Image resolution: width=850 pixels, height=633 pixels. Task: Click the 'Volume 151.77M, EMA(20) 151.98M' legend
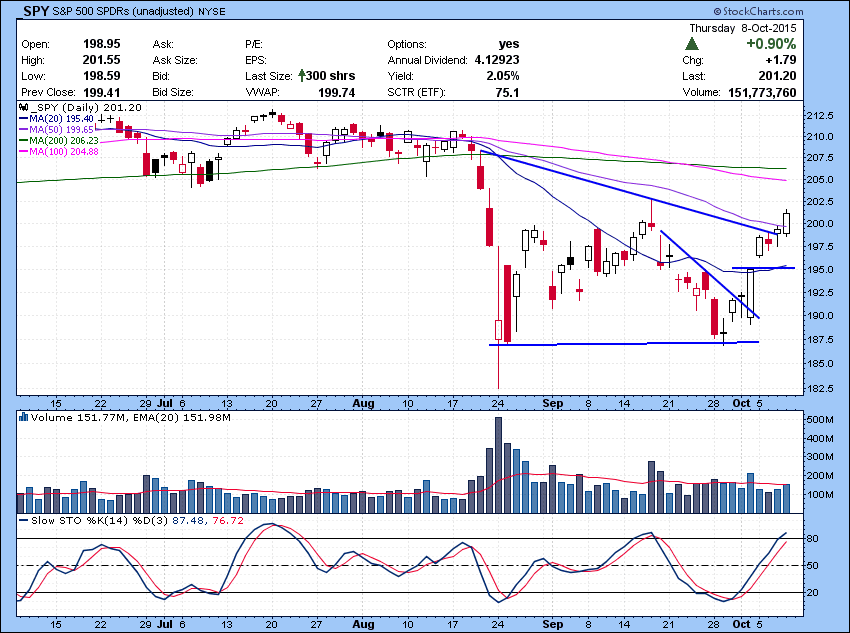pos(131,417)
